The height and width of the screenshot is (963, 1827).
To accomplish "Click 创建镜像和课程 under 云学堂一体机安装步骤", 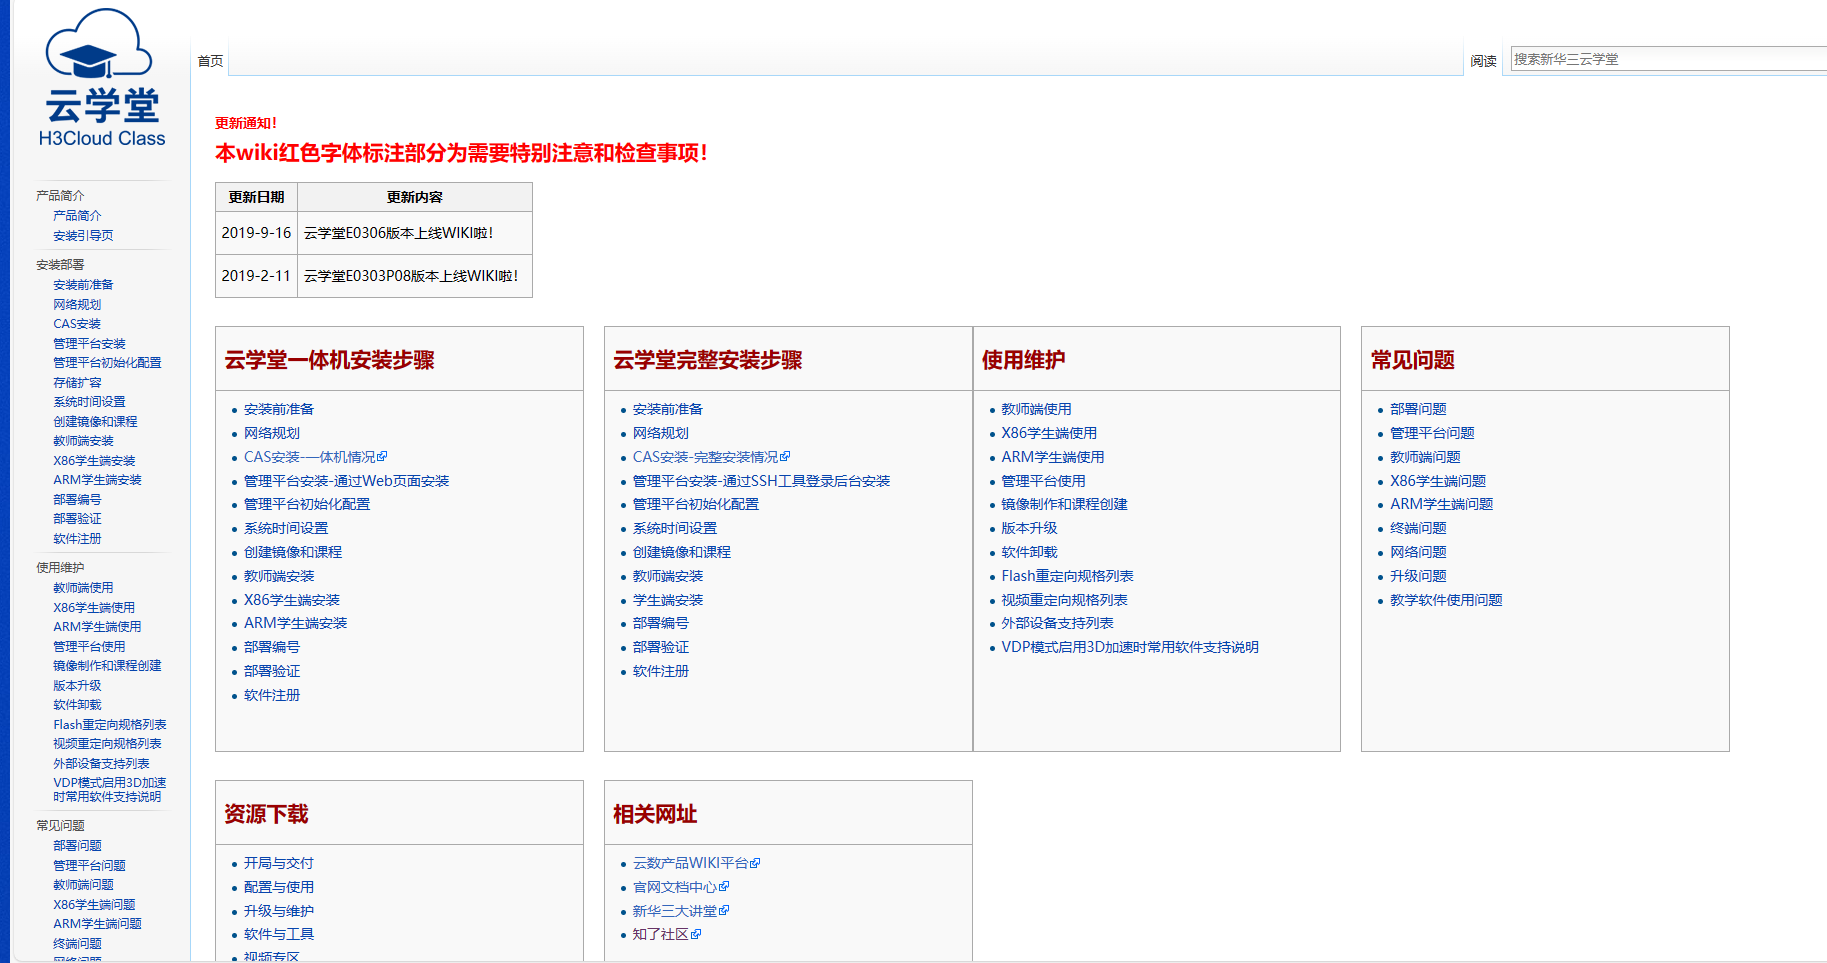I will [293, 552].
